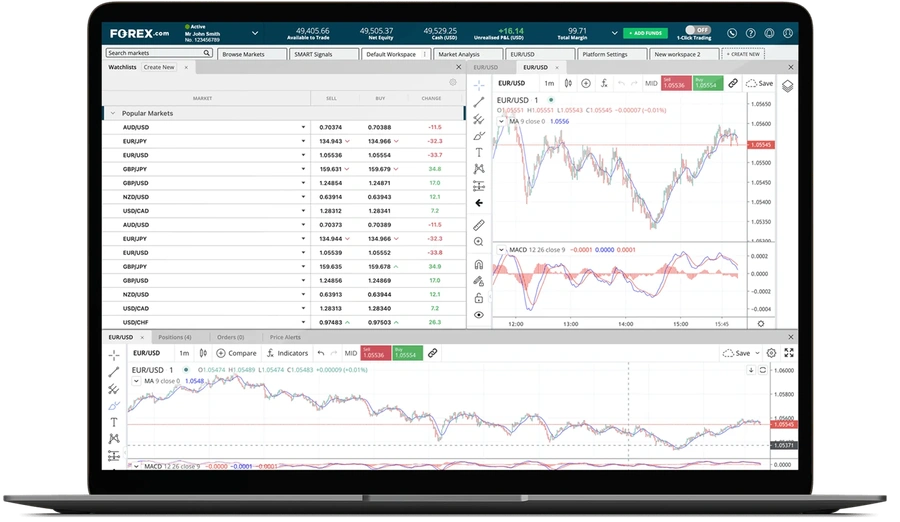Image resolution: width=900 pixels, height=522 pixels.
Task: Select the forecast/position tool in upper chart
Action: tap(479, 186)
